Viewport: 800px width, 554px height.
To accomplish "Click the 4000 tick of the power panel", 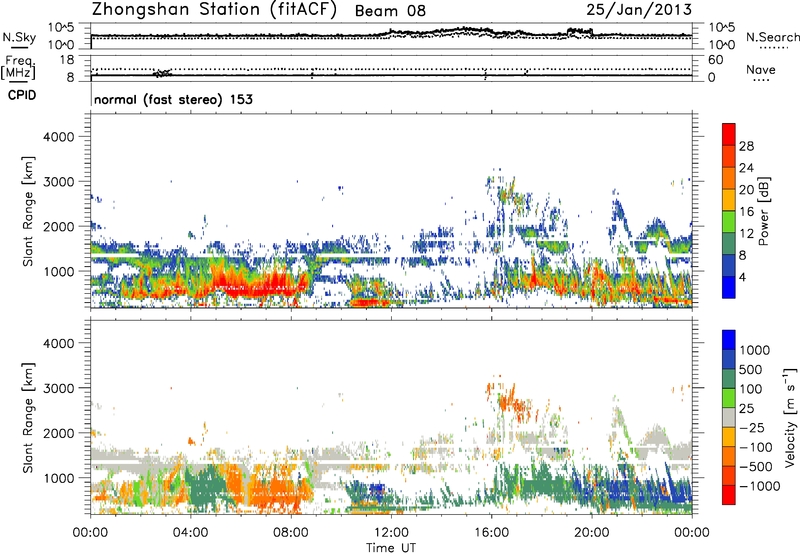I will pyautogui.click(x=59, y=137).
